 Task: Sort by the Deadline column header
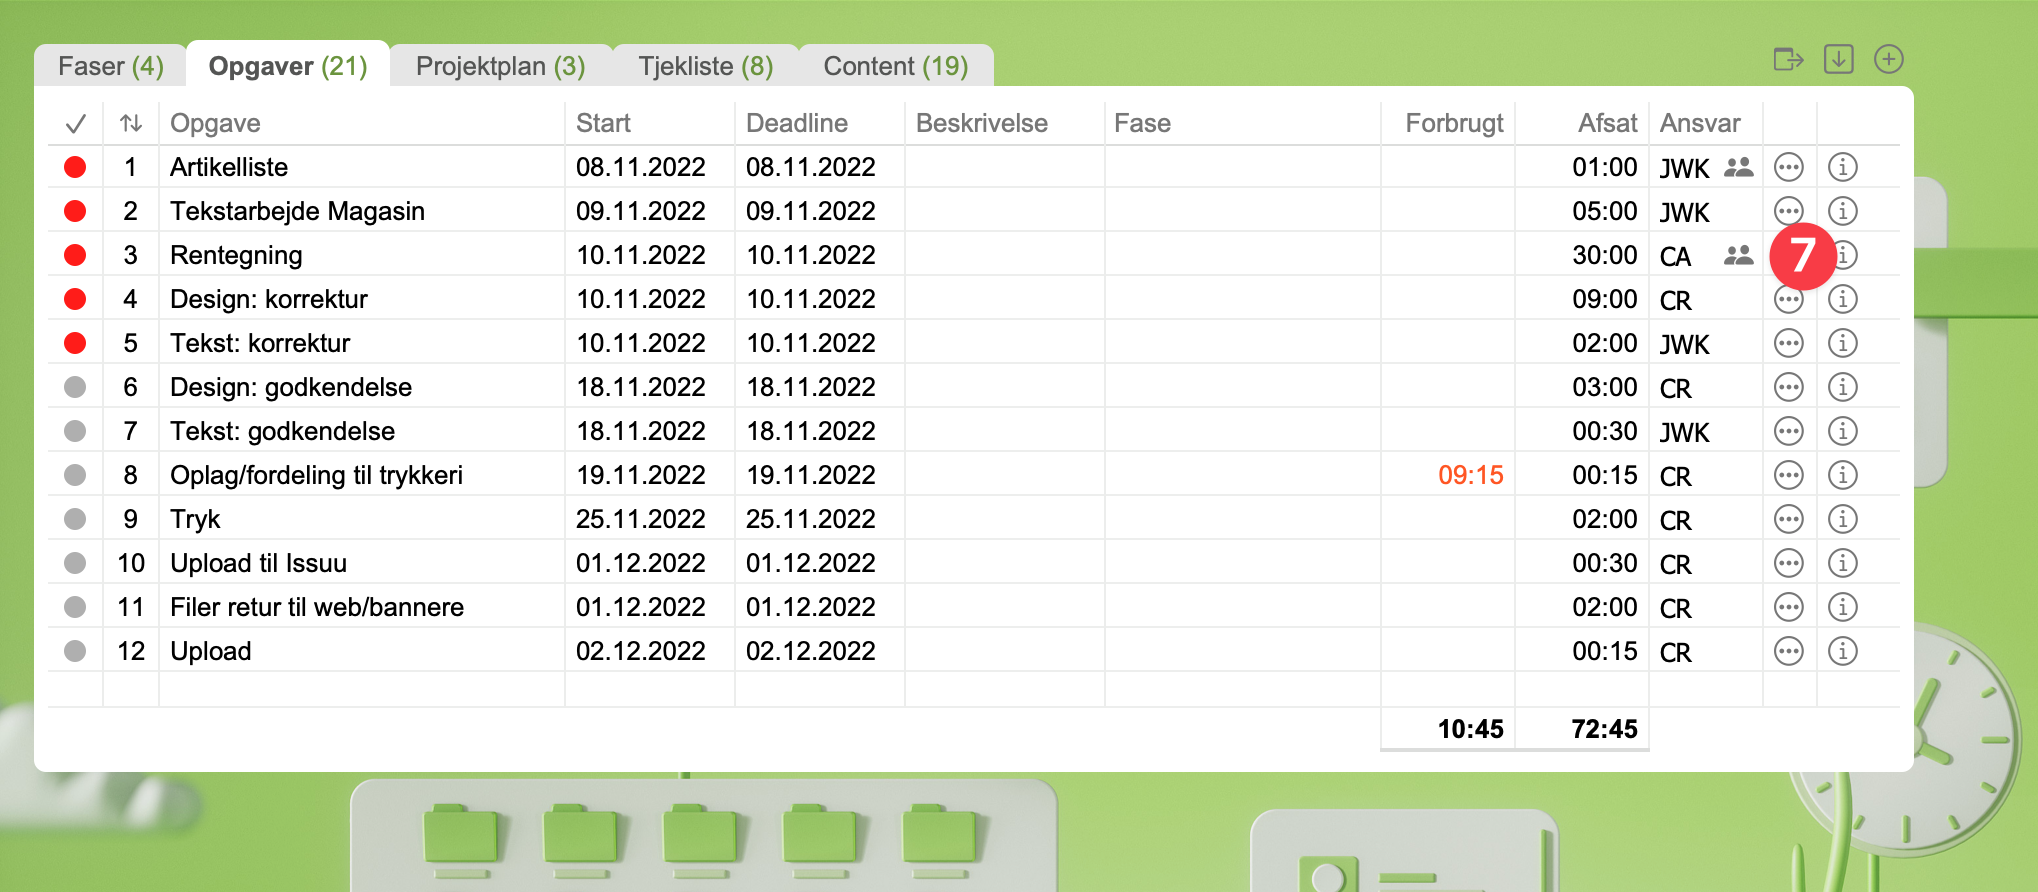pos(797,123)
